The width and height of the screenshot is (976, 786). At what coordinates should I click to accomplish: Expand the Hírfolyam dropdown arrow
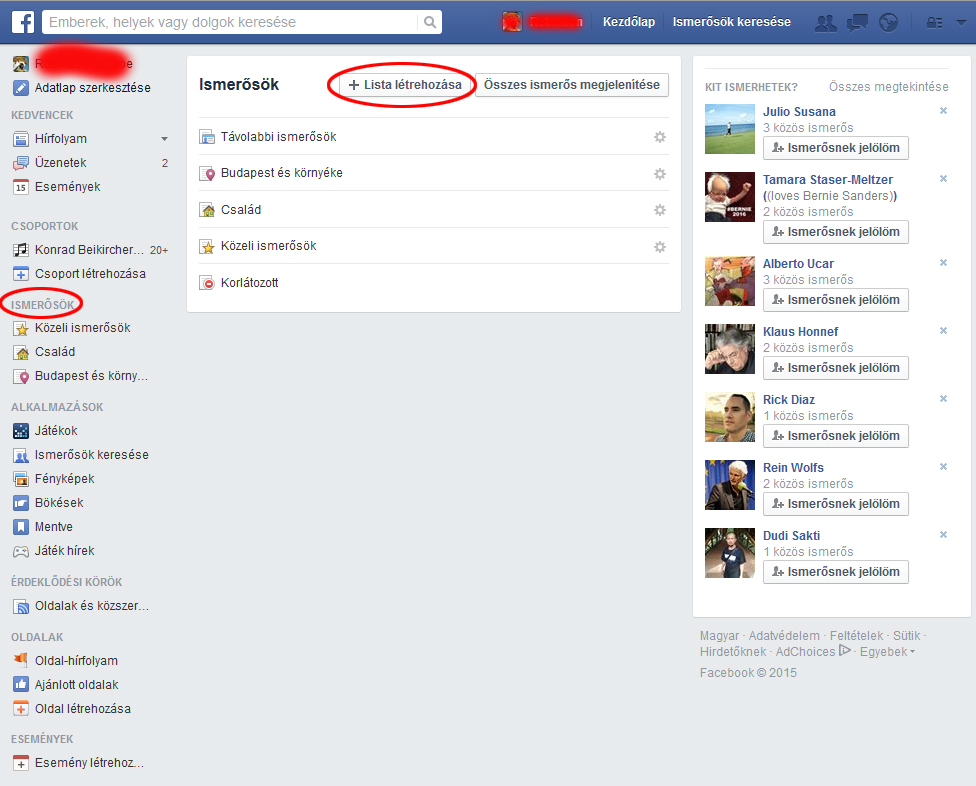164,139
